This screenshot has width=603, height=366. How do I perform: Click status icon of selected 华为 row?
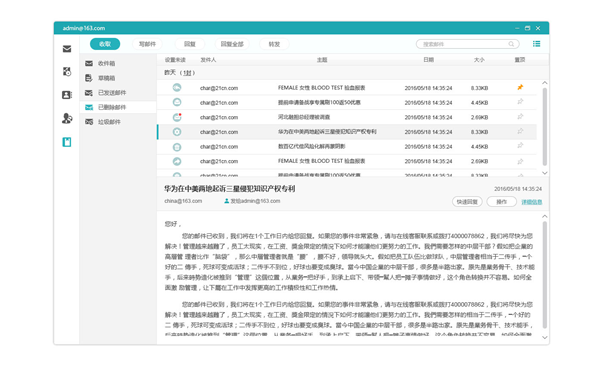(x=177, y=132)
